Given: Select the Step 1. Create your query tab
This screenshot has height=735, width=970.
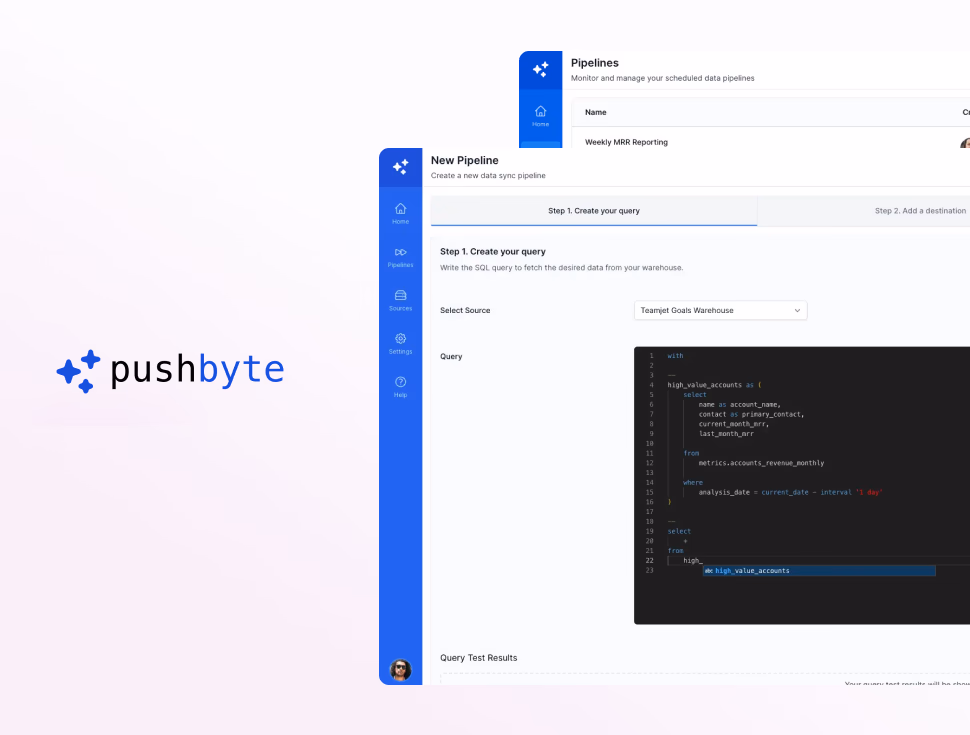Looking at the screenshot, I should (x=593, y=211).
